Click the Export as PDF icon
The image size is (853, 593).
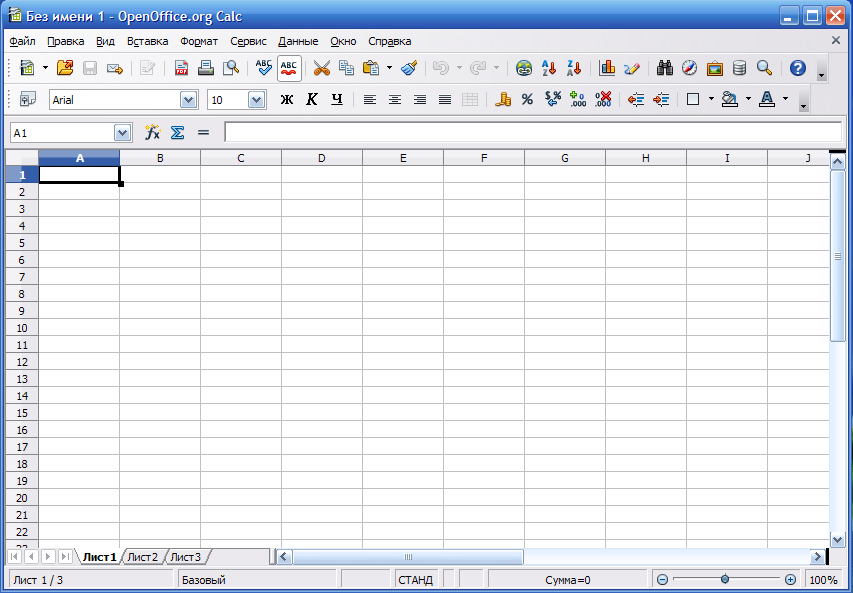(x=181, y=68)
